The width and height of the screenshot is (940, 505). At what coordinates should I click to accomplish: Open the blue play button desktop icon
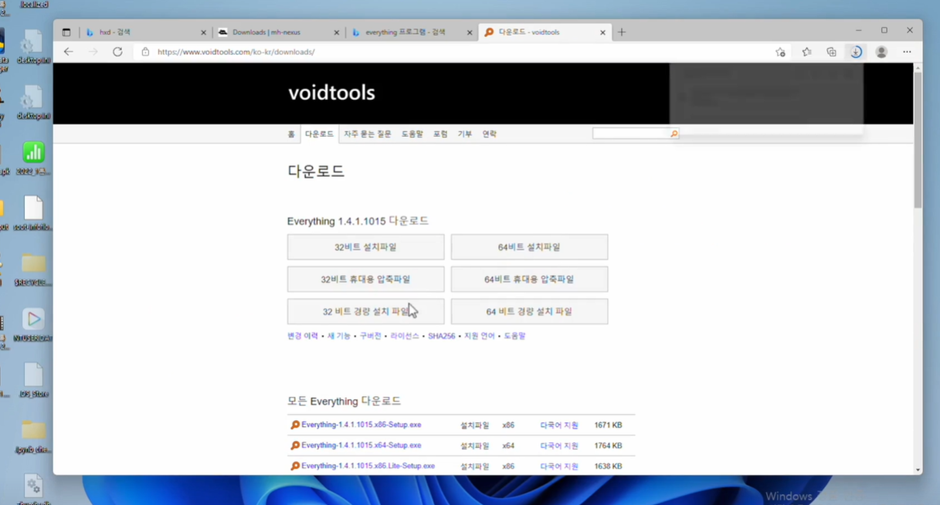34,319
